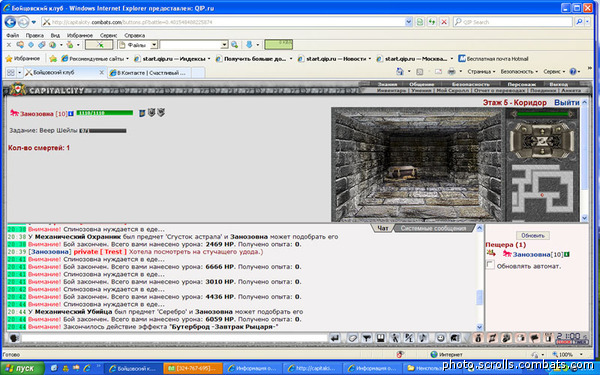Image resolution: width=600 pixels, height=375 pixels.
Task: Click the blue download arrow toolbar icon
Action: pos(249,45)
